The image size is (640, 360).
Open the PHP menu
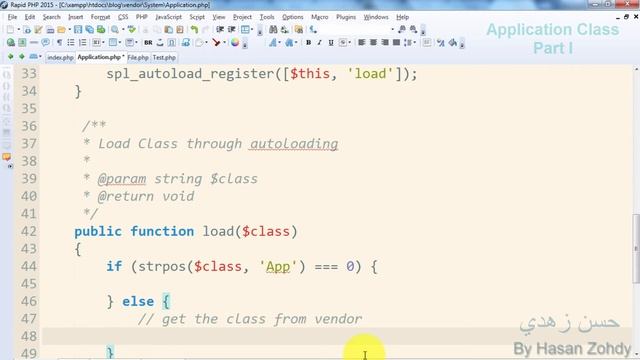click(142, 17)
